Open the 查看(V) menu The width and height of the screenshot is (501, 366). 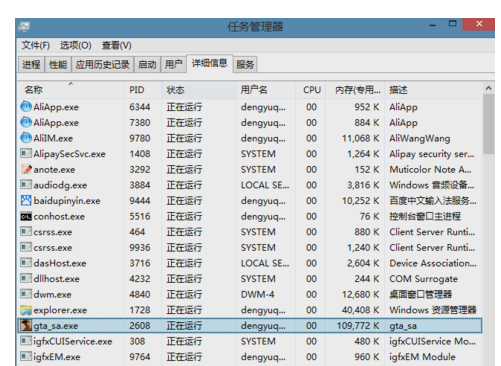[x=117, y=45]
